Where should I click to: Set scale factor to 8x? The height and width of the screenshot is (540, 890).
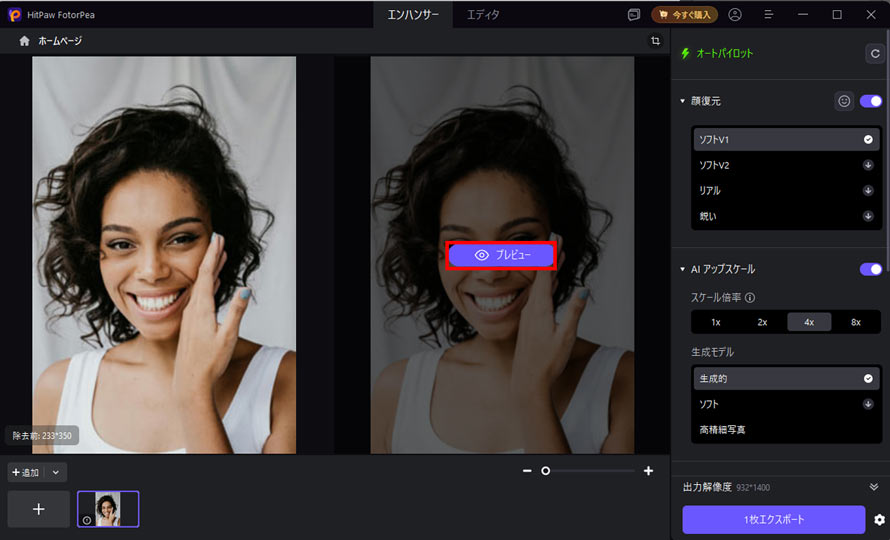(855, 323)
